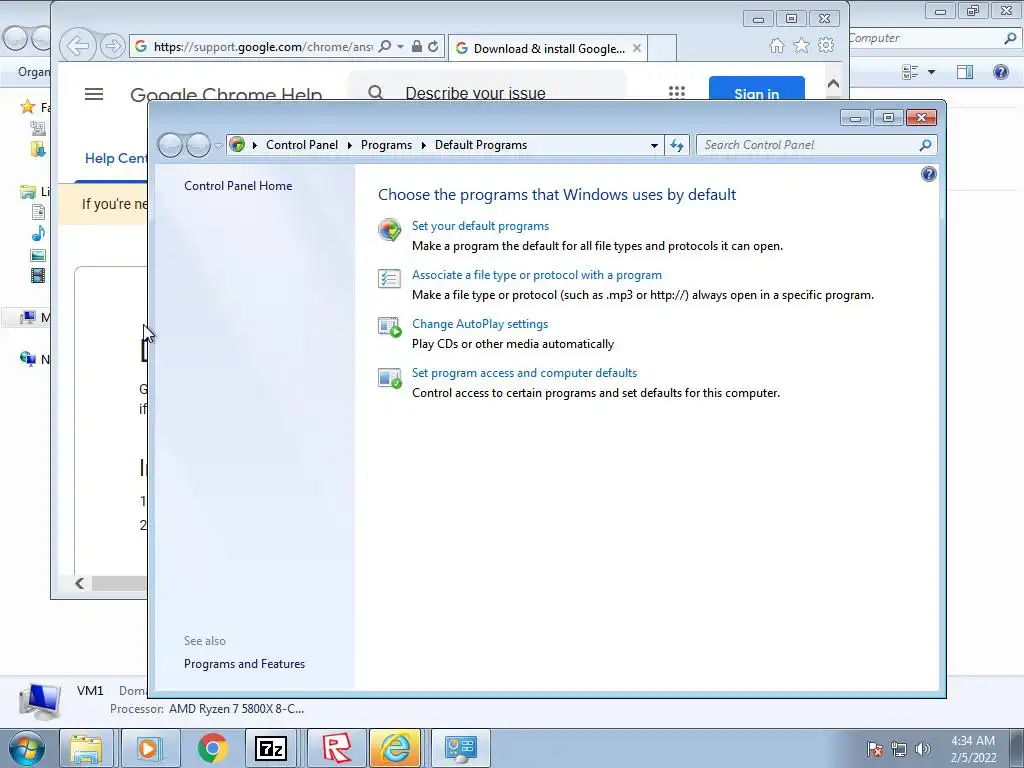Open Action Center flag tray icon
This screenshot has width=1024, height=768.
tap(875, 749)
